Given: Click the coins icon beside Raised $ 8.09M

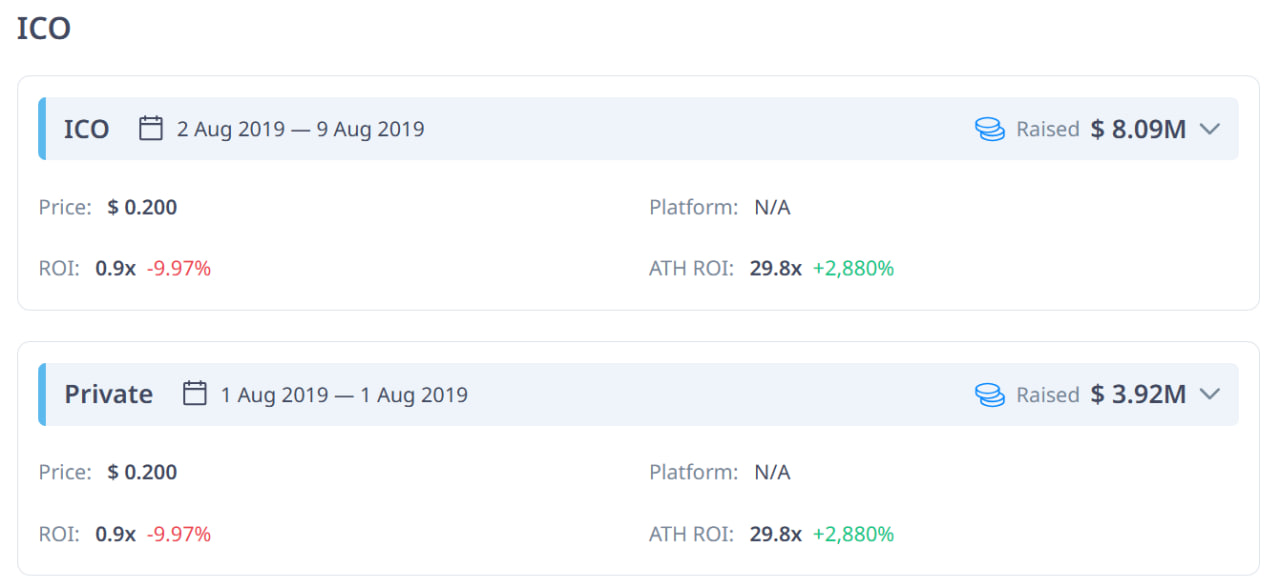Looking at the screenshot, I should click(990, 129).
